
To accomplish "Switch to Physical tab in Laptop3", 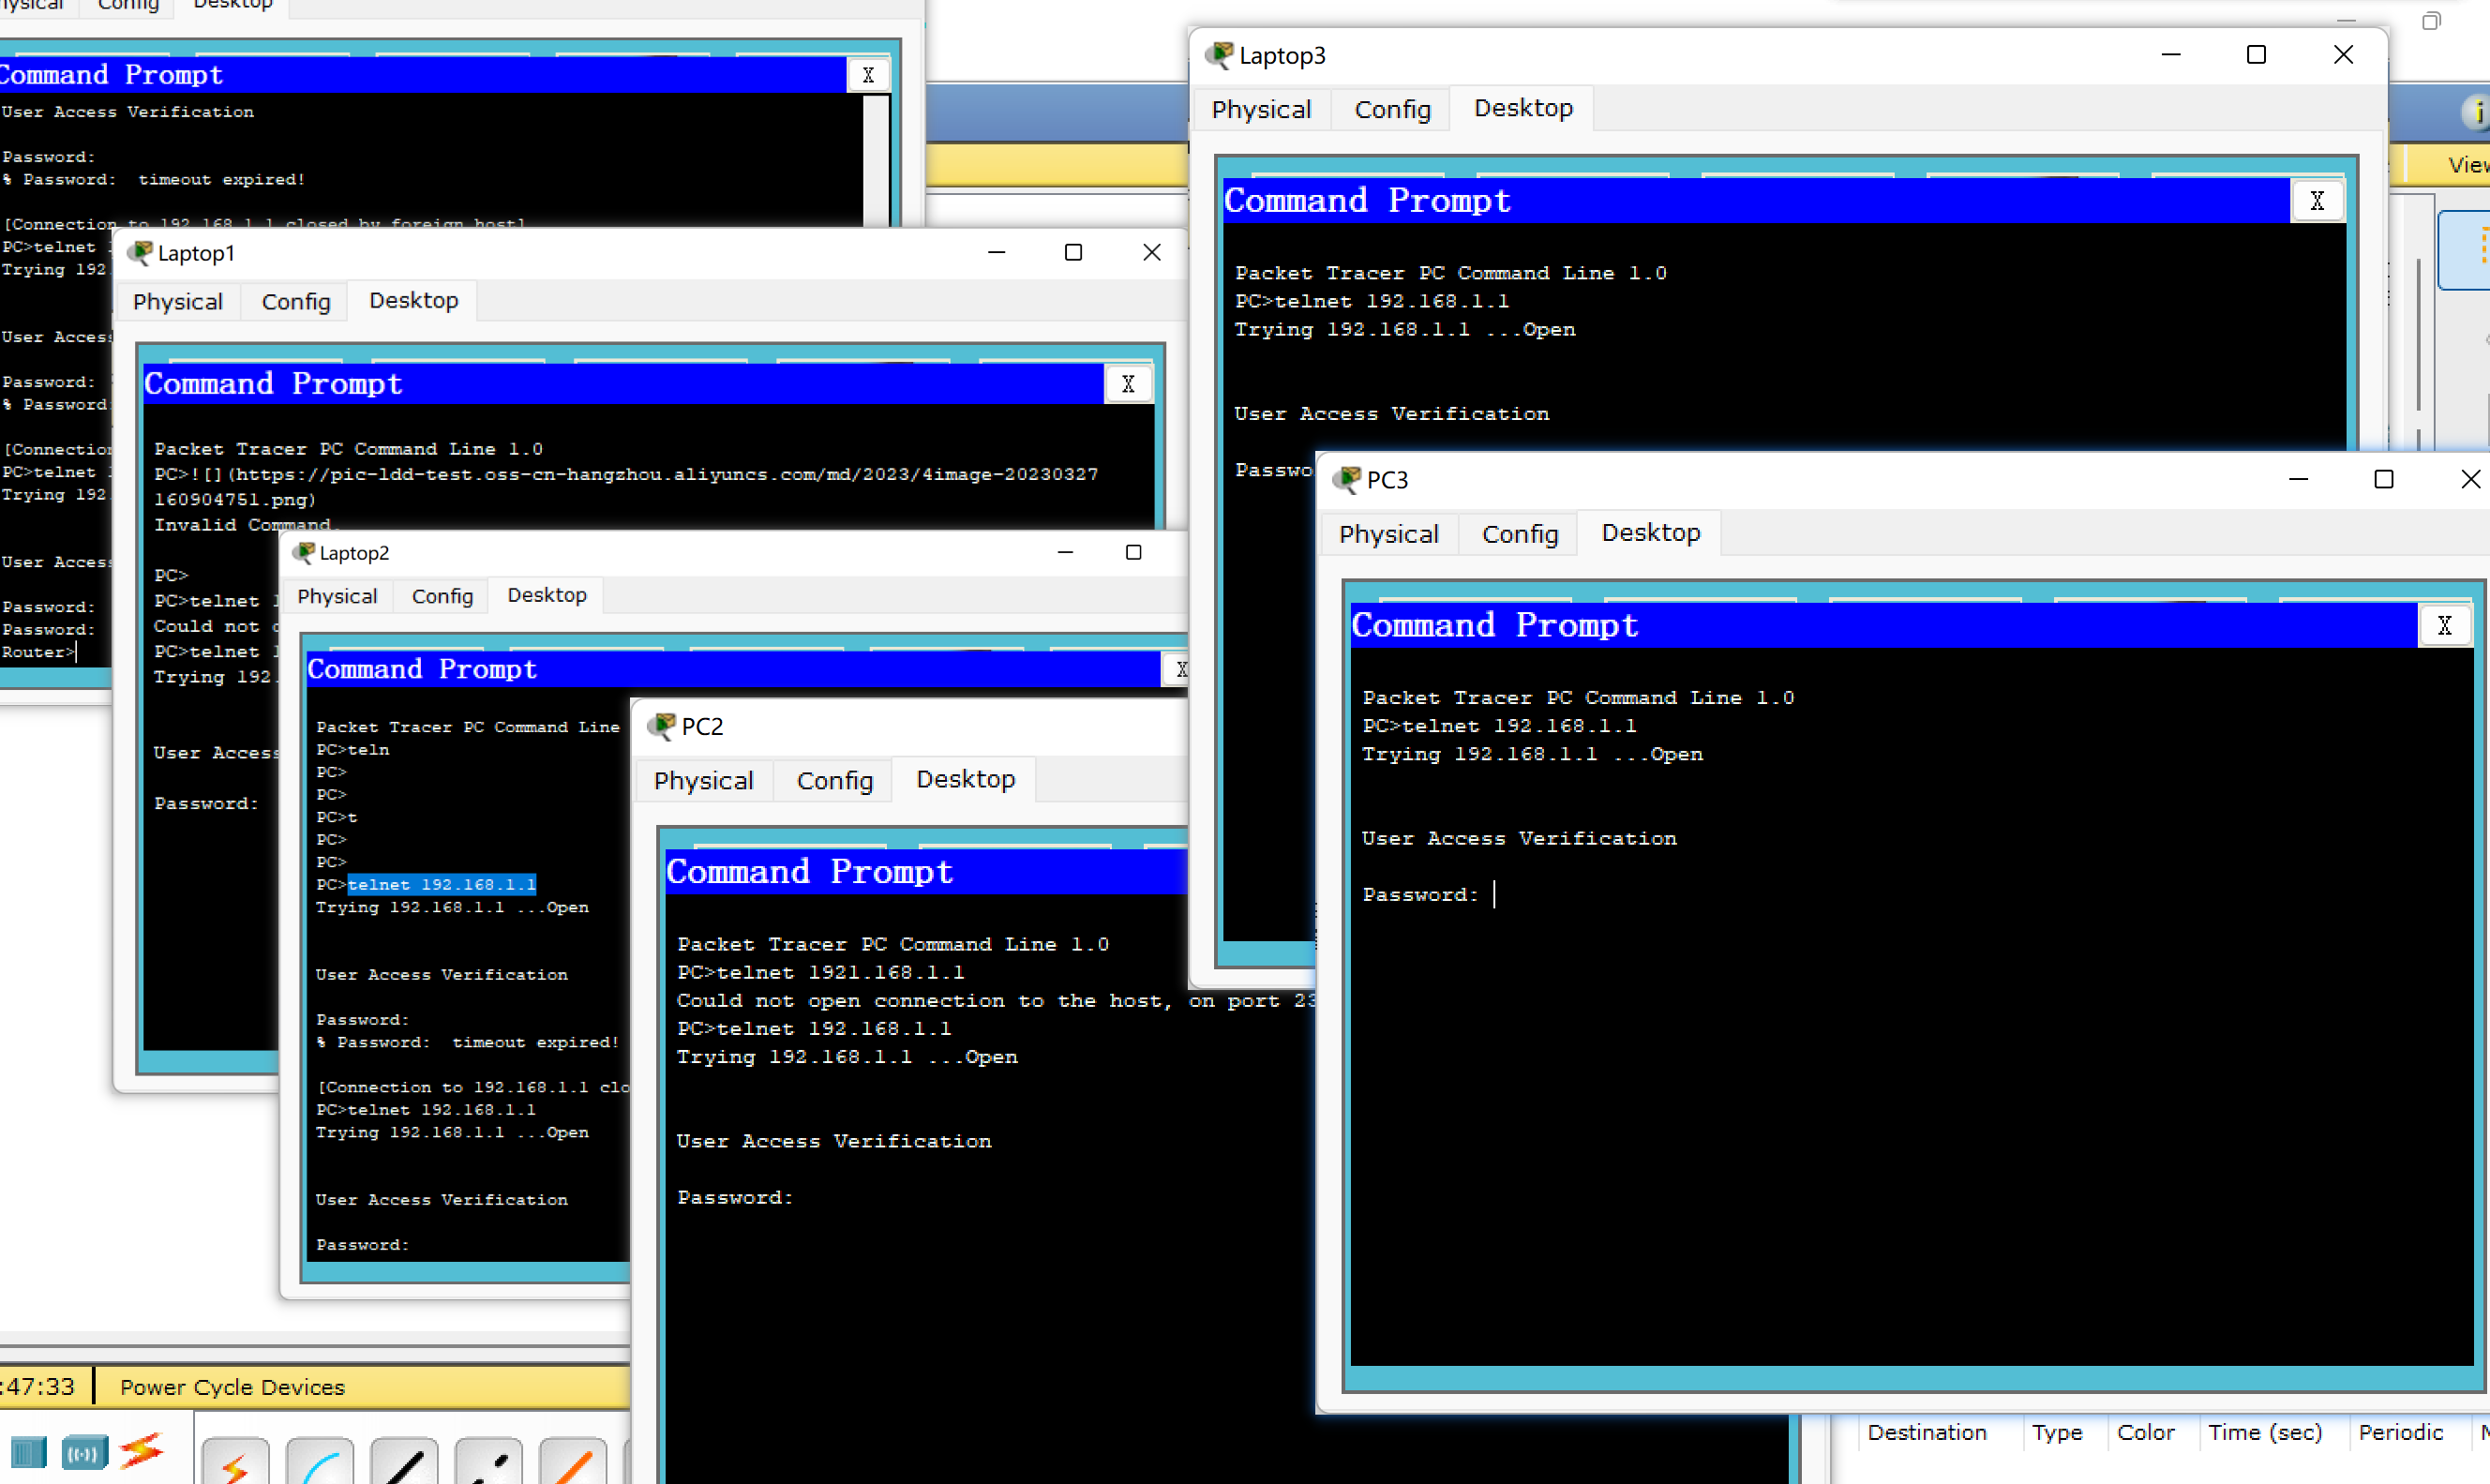I will pos(1260,109).
